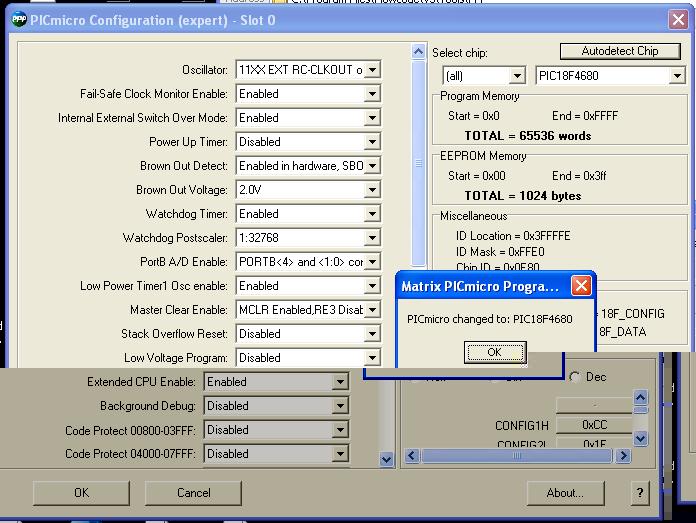Image resolution: width=696 pixels, height=523 pixels.
Task: Confirm the PICmicro changed message with OK
Action: [x=495, y=352]
